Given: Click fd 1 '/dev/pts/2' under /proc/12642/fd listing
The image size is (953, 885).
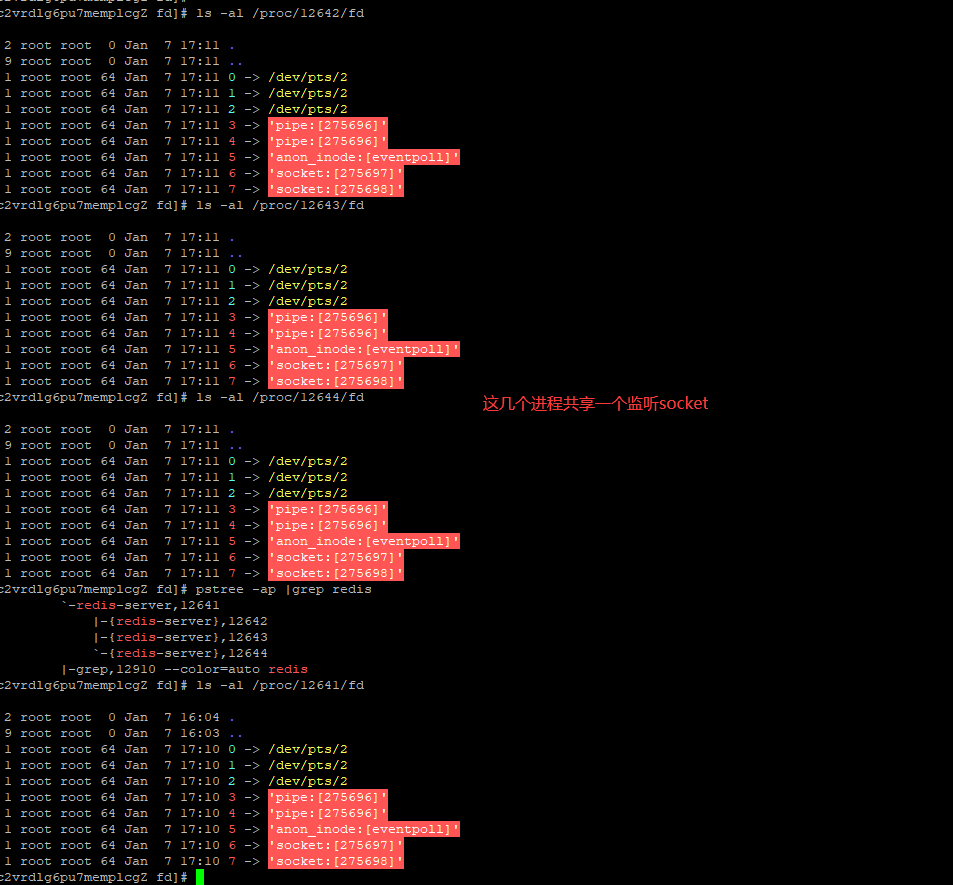Looking at the screenshot, I should 308,93.
